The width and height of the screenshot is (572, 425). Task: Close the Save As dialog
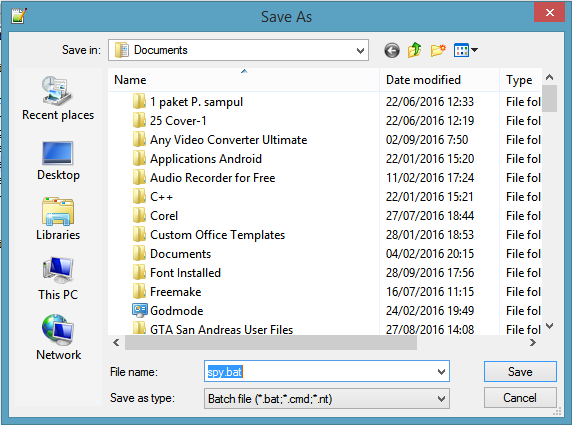(549, 12)
